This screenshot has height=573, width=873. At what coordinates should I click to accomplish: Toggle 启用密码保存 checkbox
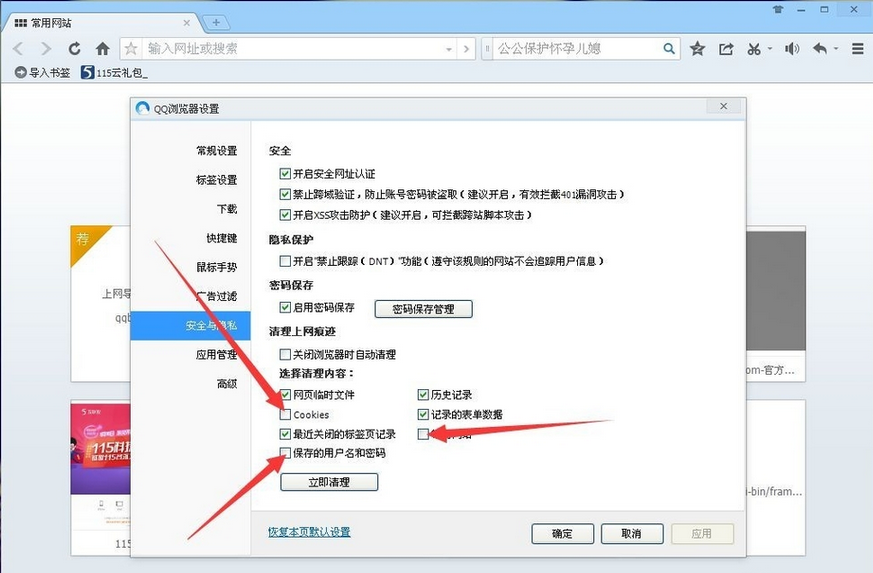[x=286, y=308]
